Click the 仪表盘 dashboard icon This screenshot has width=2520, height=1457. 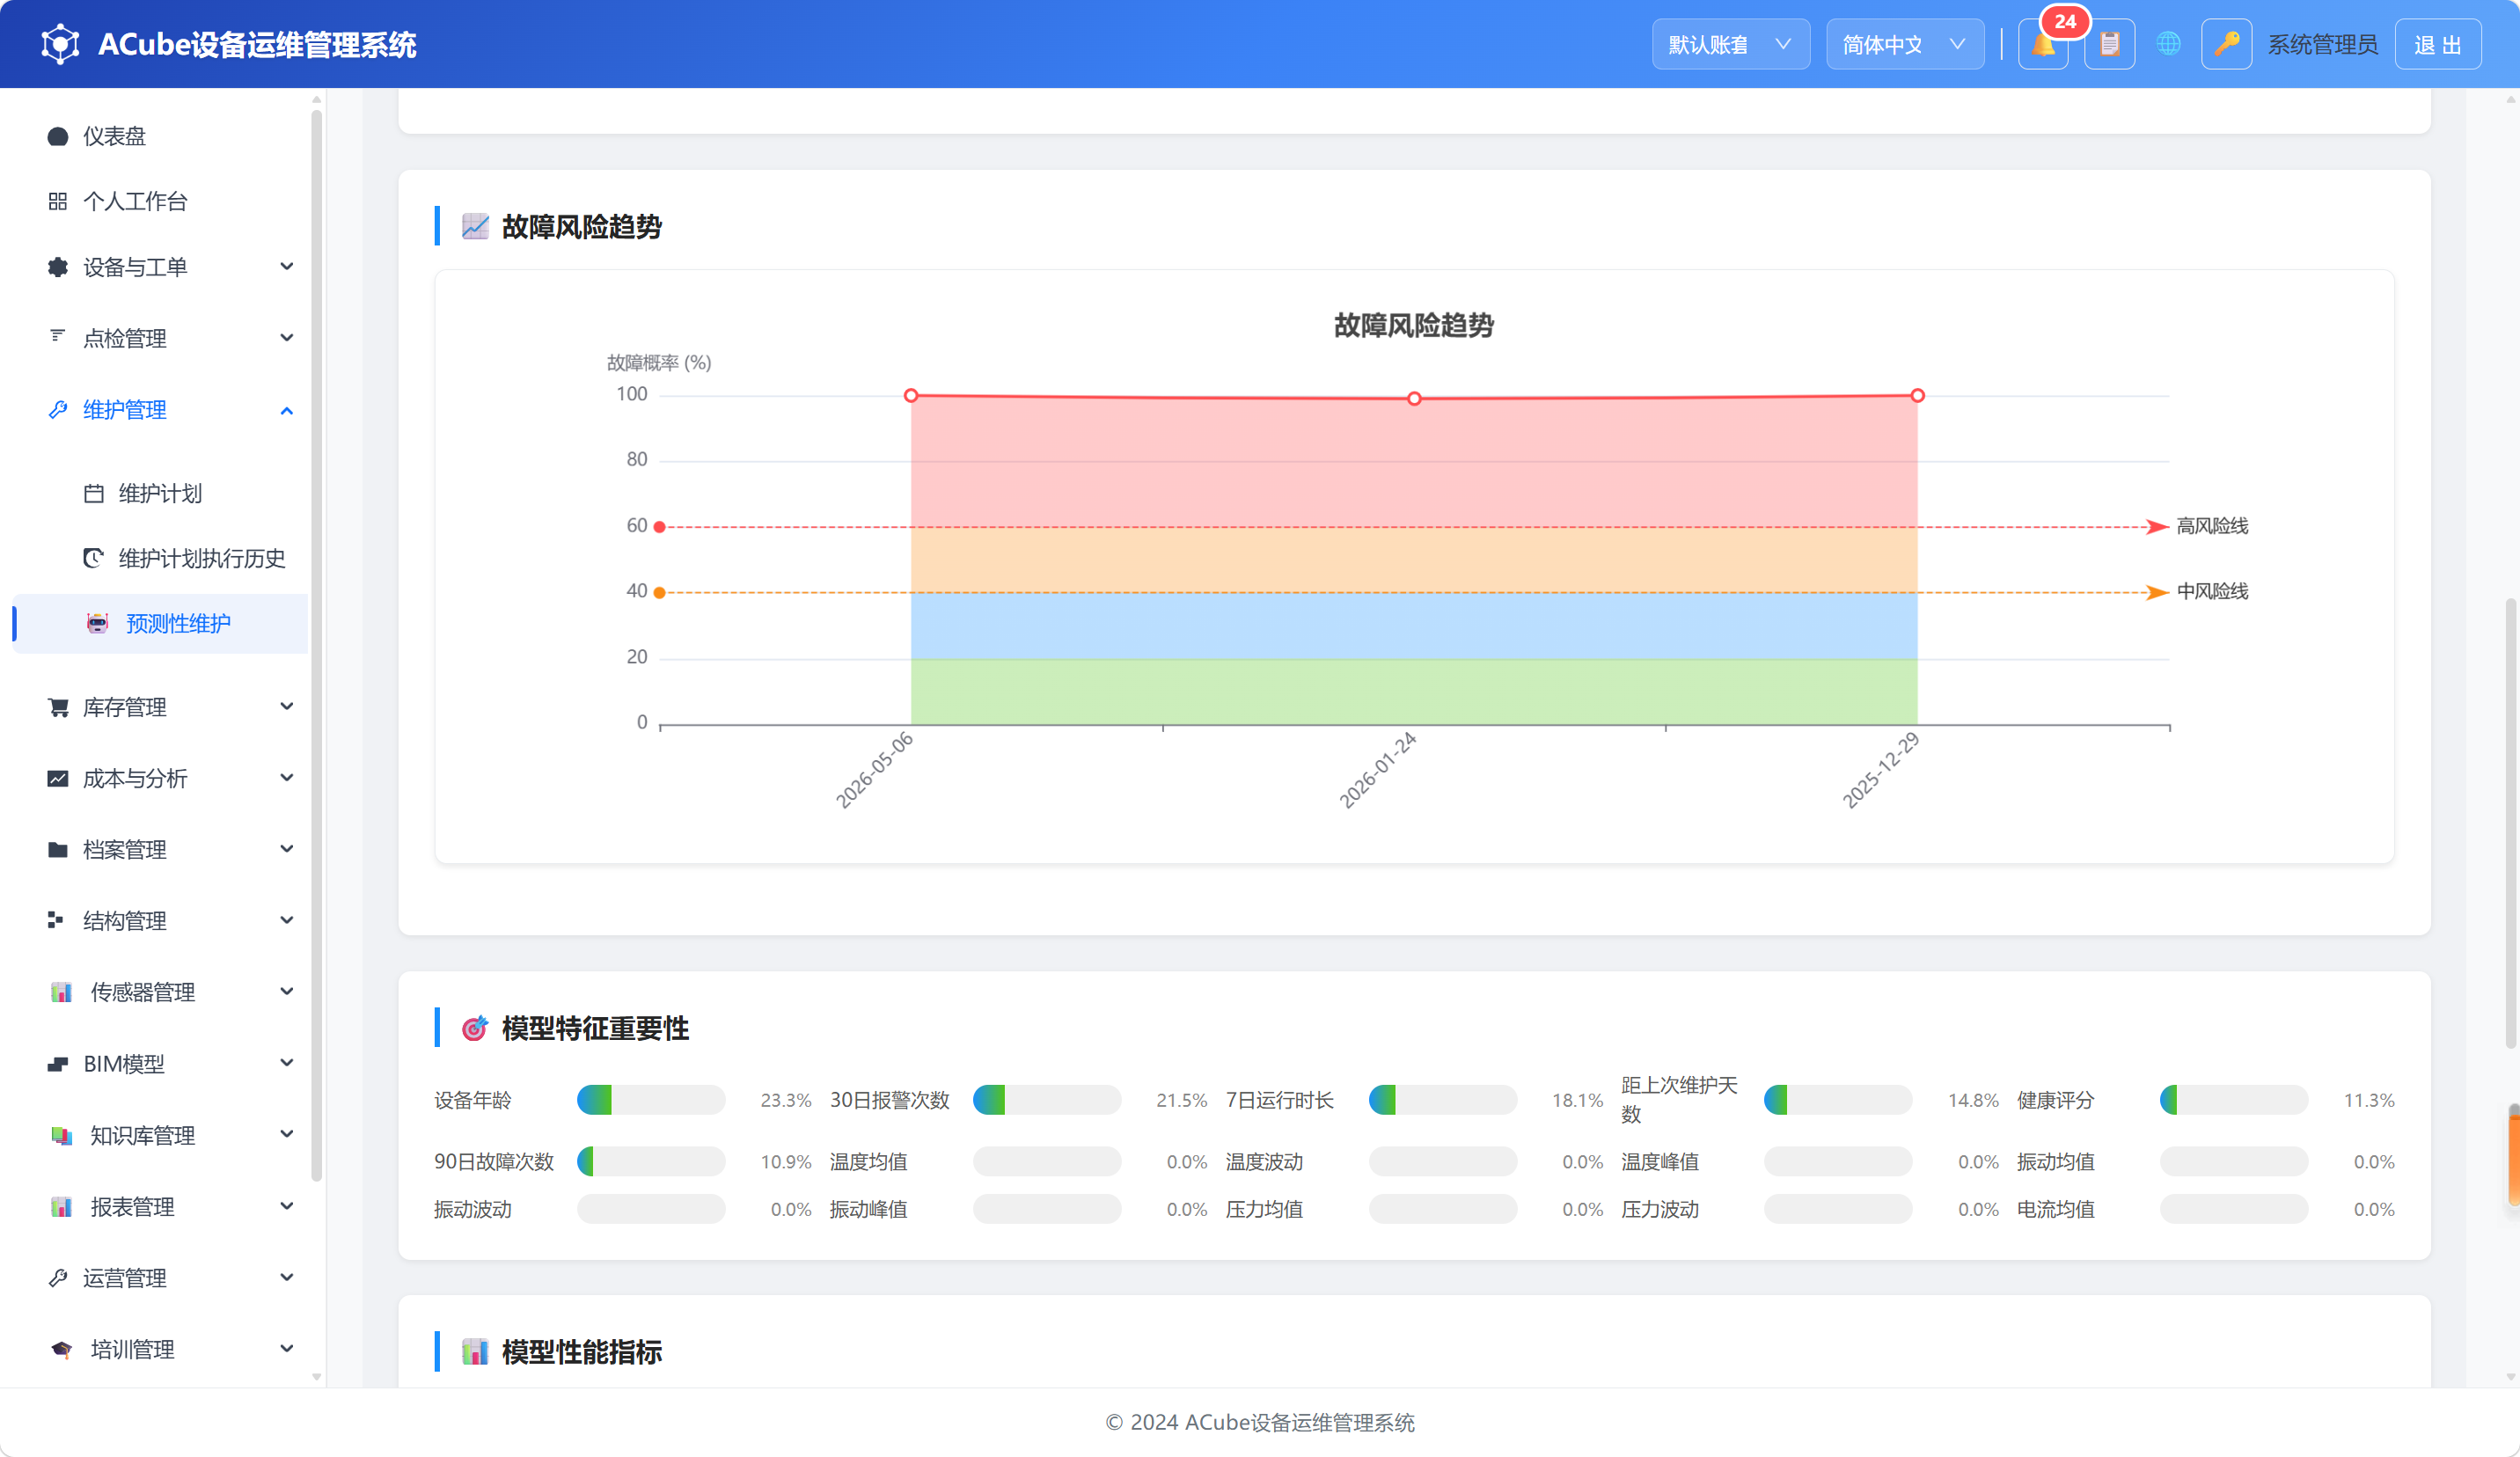pyautogui.click(x=58, y=136)
